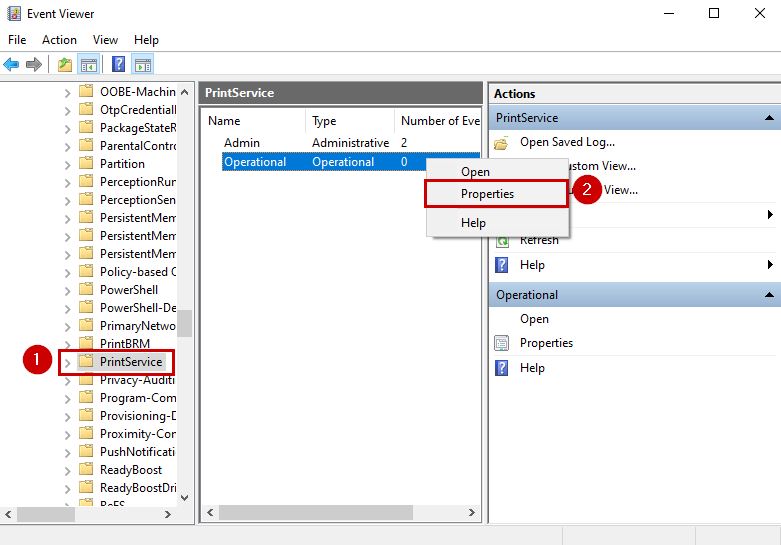Open the Action menu
Screen dimensions: 781x545
59,40
